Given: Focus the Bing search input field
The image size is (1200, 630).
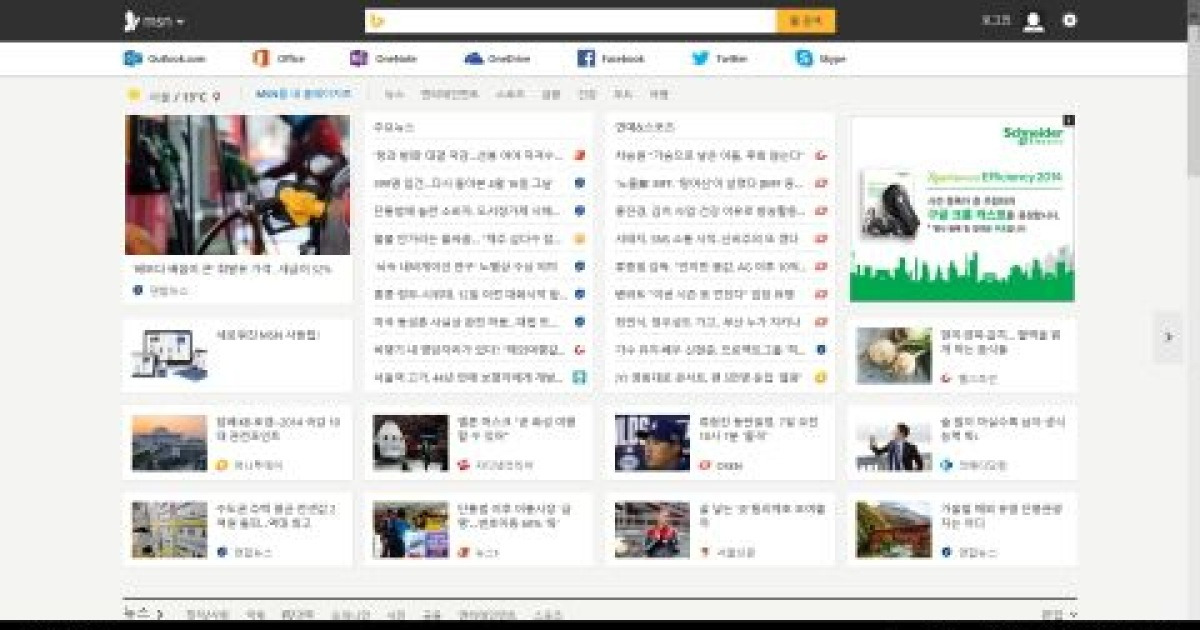Looking at the screenshot, I should coord(571,21).
